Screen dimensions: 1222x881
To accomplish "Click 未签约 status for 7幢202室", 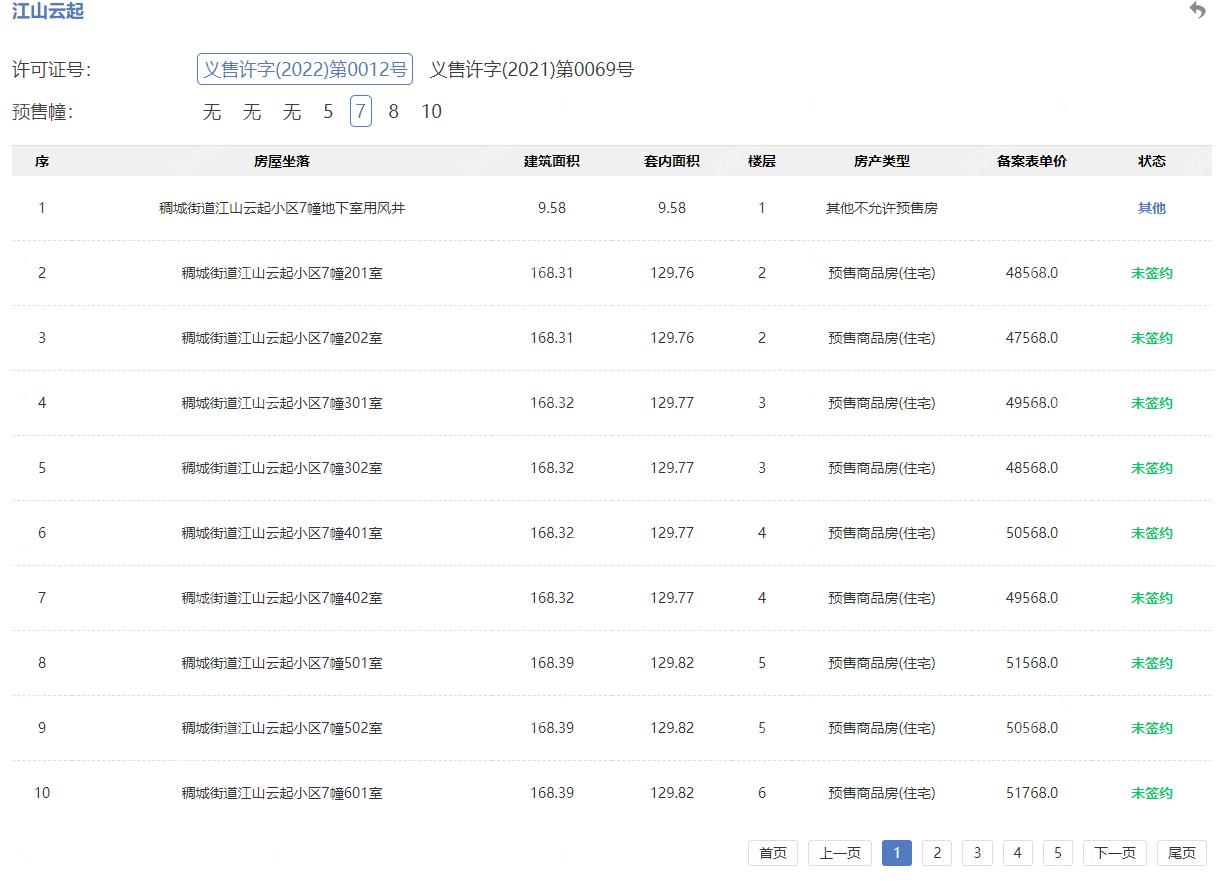I will point(1152,338).
